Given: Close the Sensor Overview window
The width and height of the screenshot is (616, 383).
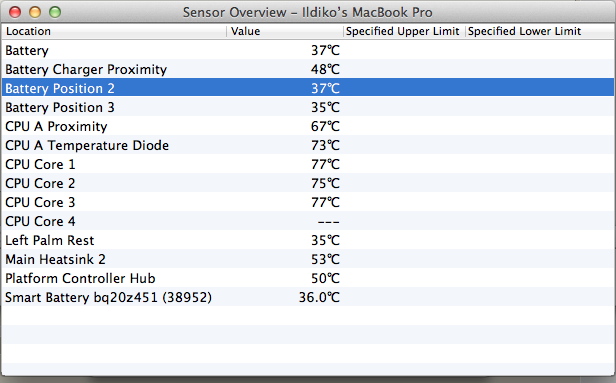Looking at the screenshot, I should point(15,12).
